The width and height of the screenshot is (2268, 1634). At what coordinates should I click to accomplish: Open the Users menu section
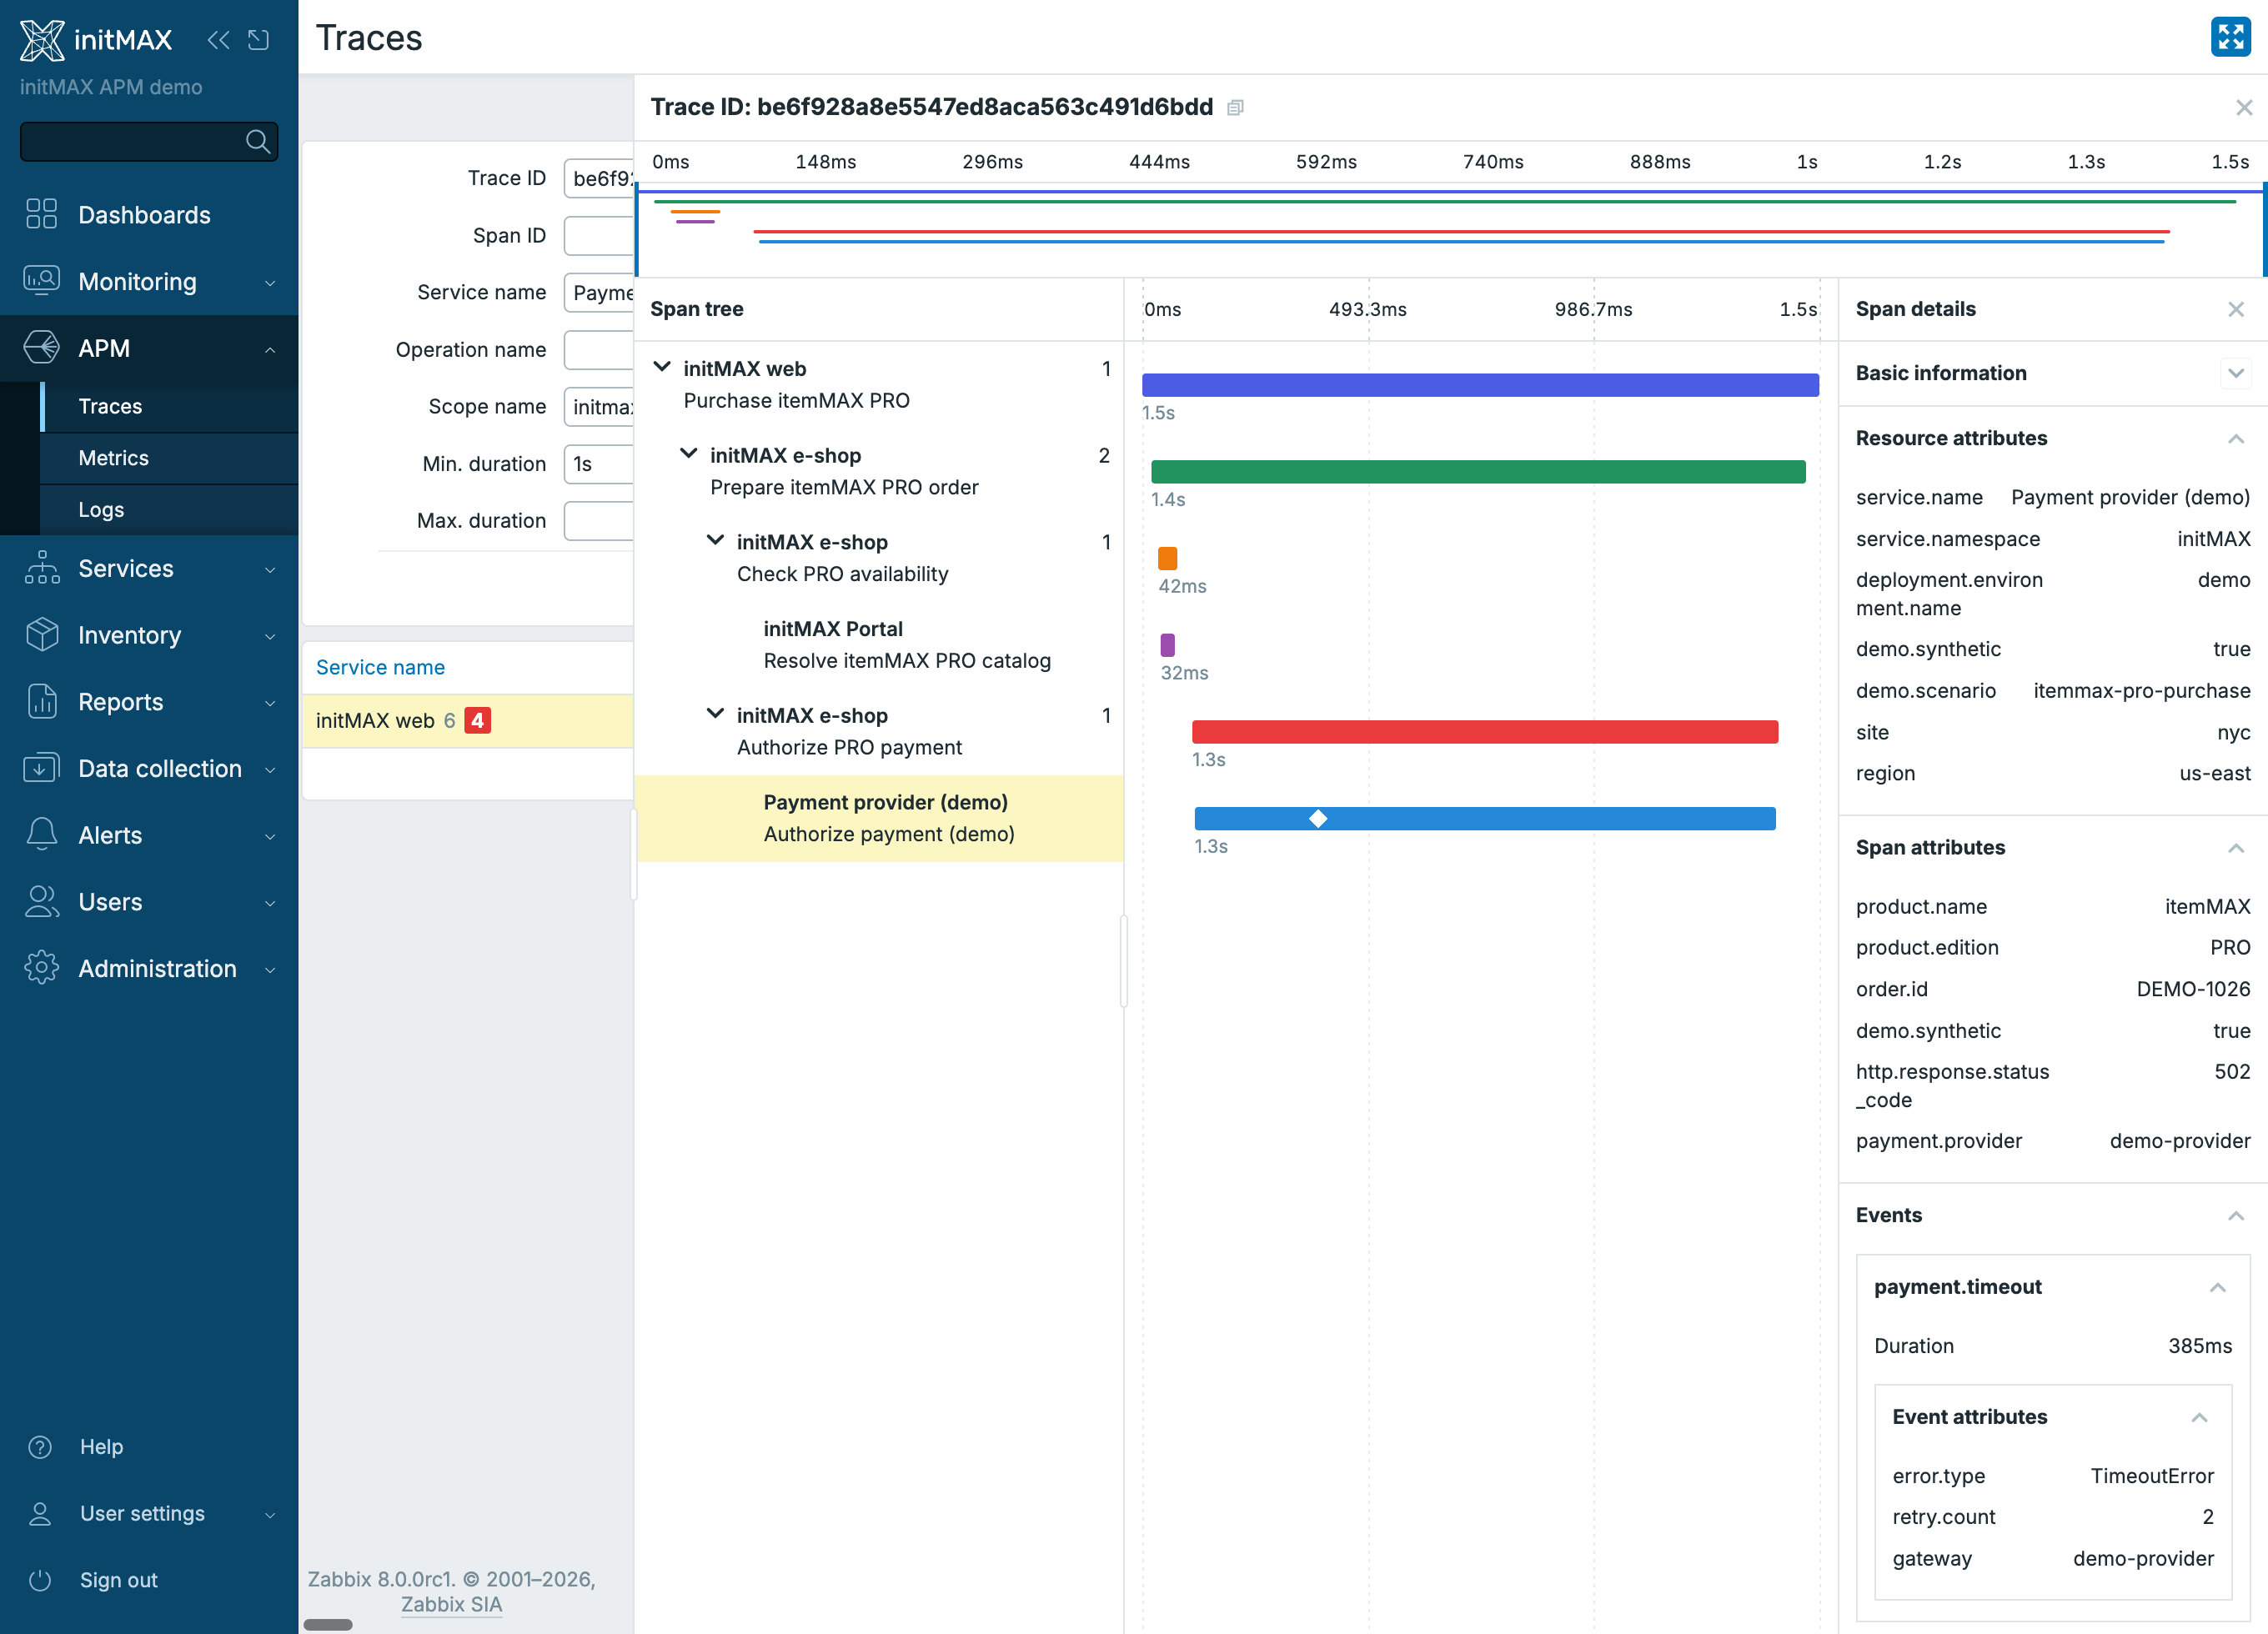coord(149,902)
